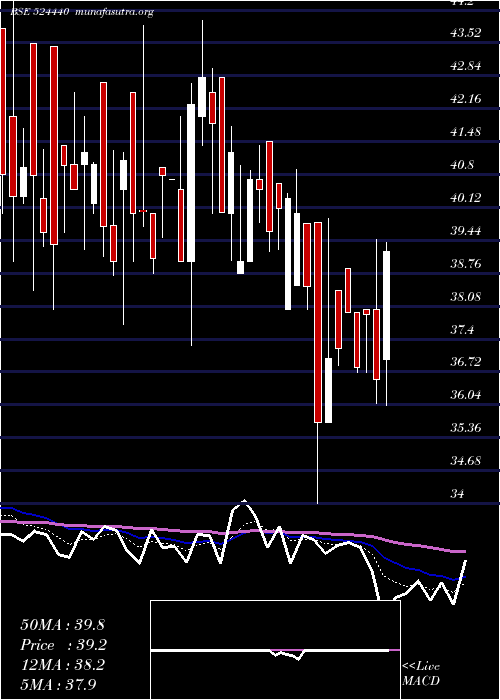Click the 5MA : 37.9 readout

coord(58,684)
